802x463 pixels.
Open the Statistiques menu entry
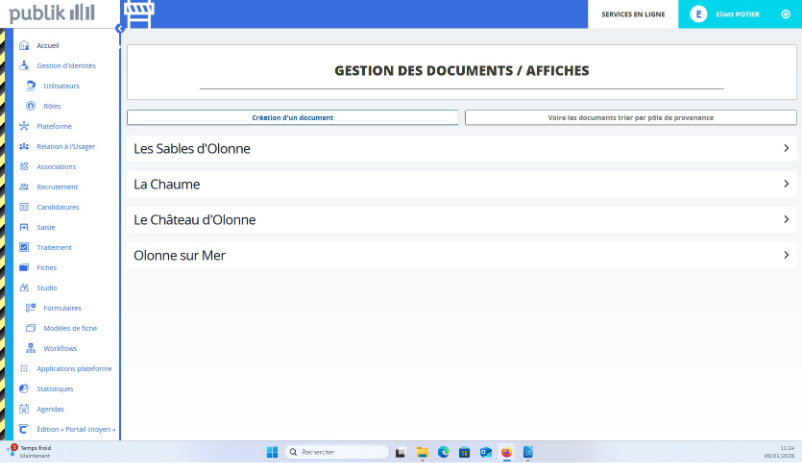[55, 389]
